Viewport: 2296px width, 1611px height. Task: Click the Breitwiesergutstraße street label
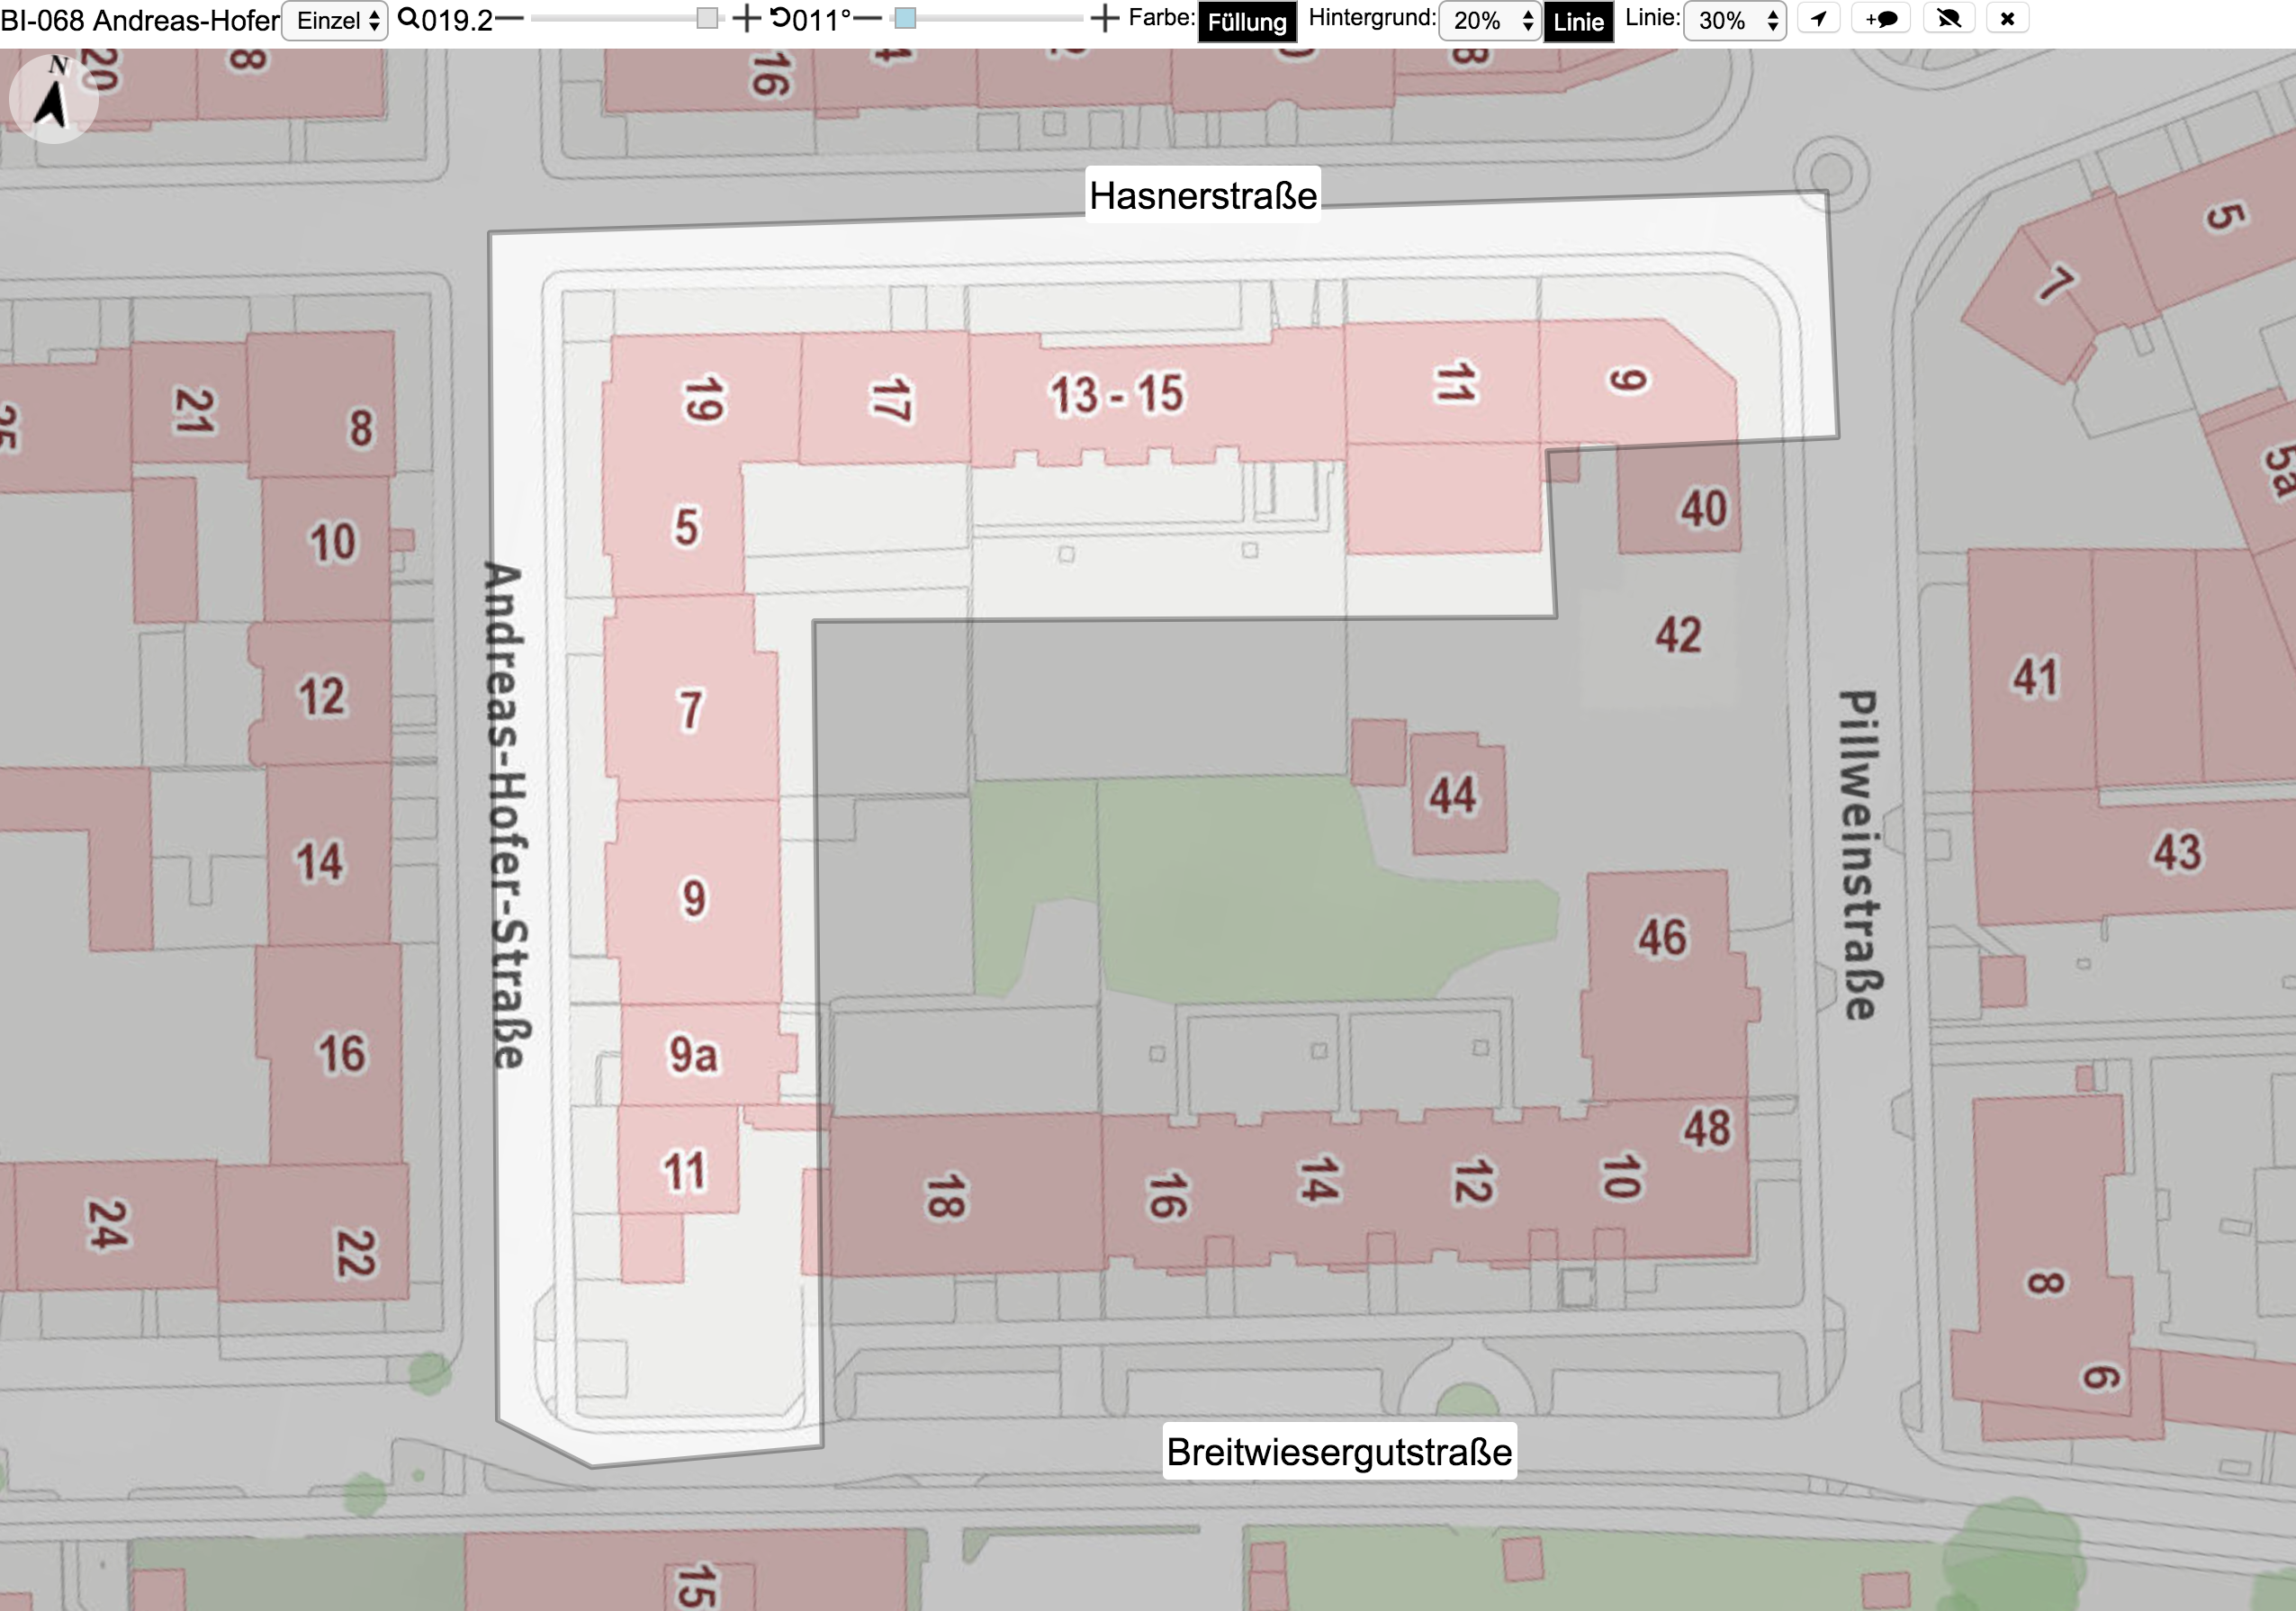pyautogui.click(x=1339, y=1452)
